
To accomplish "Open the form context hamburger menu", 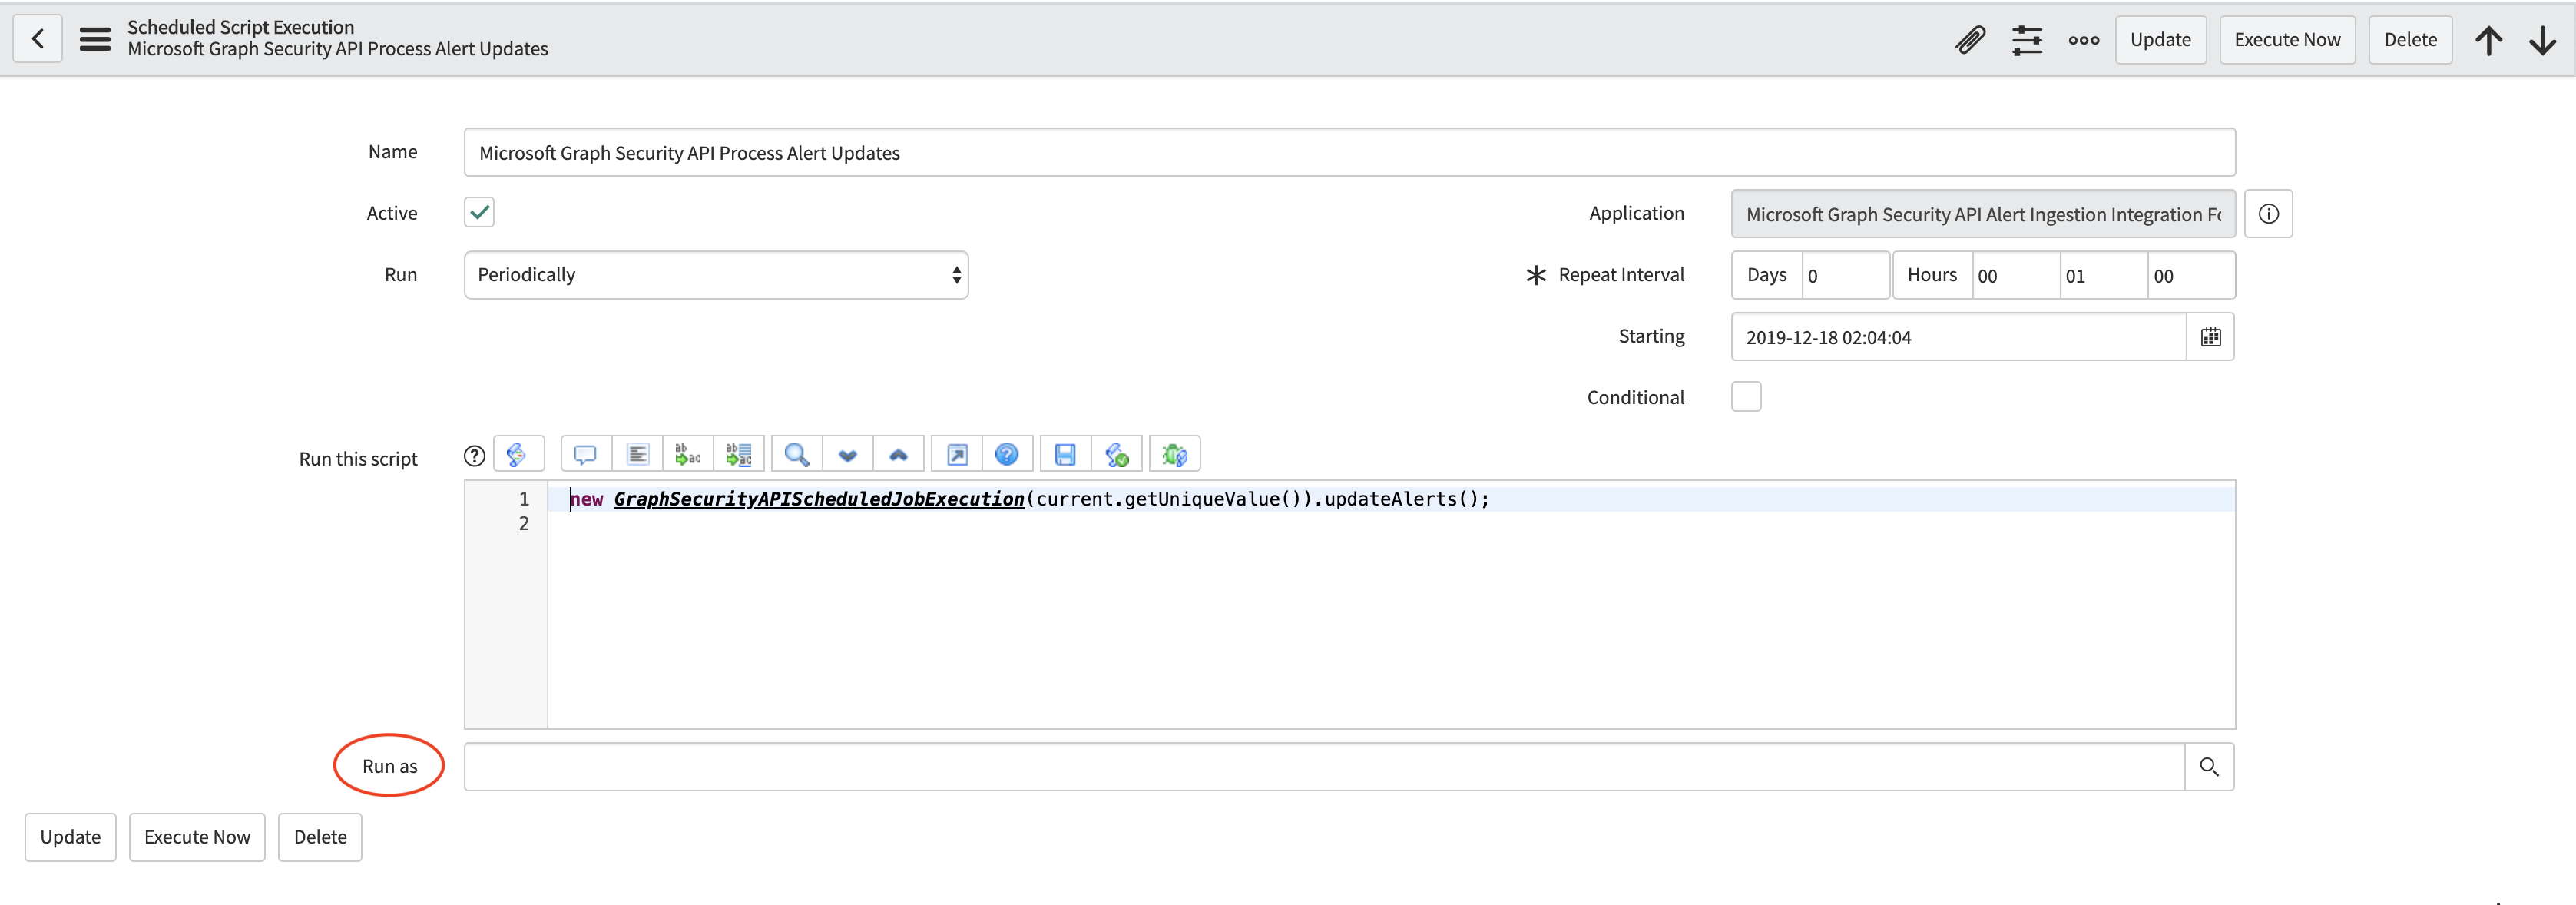I will (x=95, y=39).
